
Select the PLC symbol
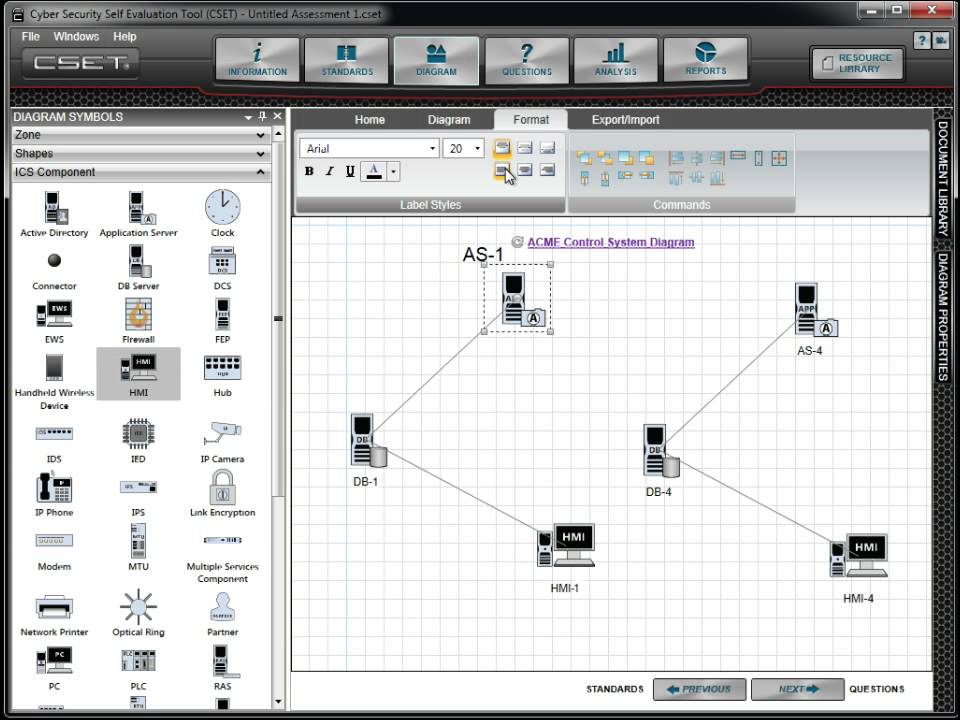(138, 669)
